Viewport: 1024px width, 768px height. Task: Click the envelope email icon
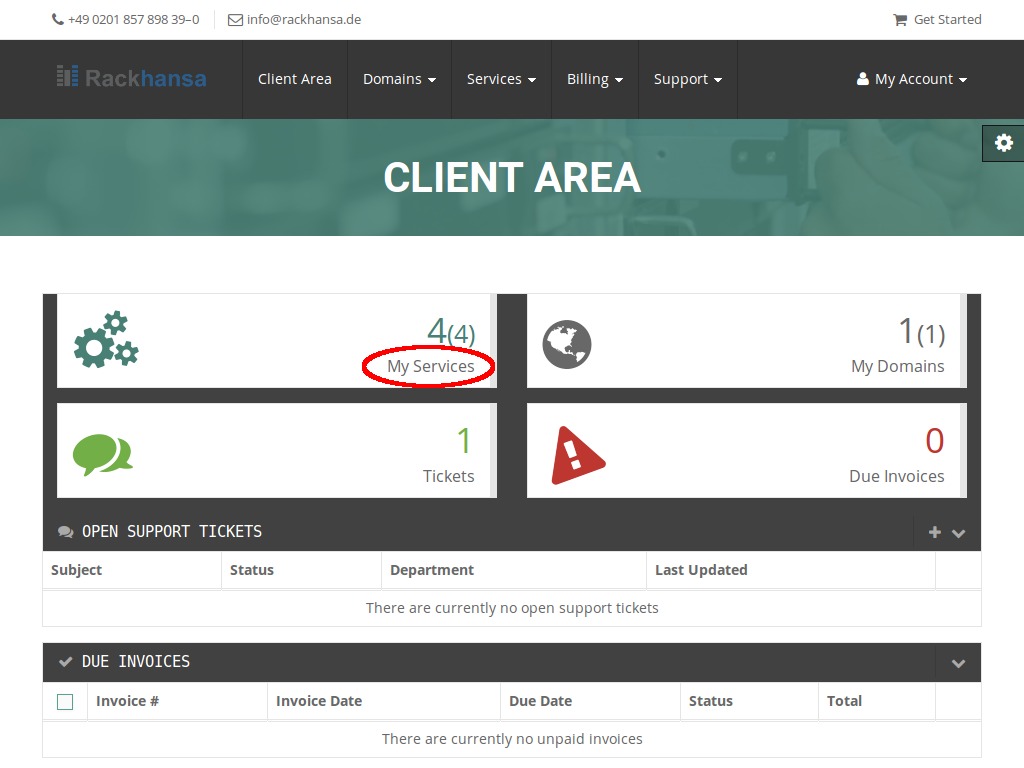235,20
